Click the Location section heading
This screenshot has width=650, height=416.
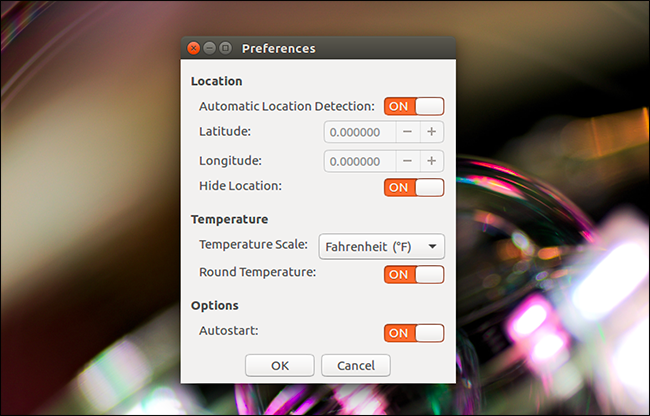click(x=216, y=81)
